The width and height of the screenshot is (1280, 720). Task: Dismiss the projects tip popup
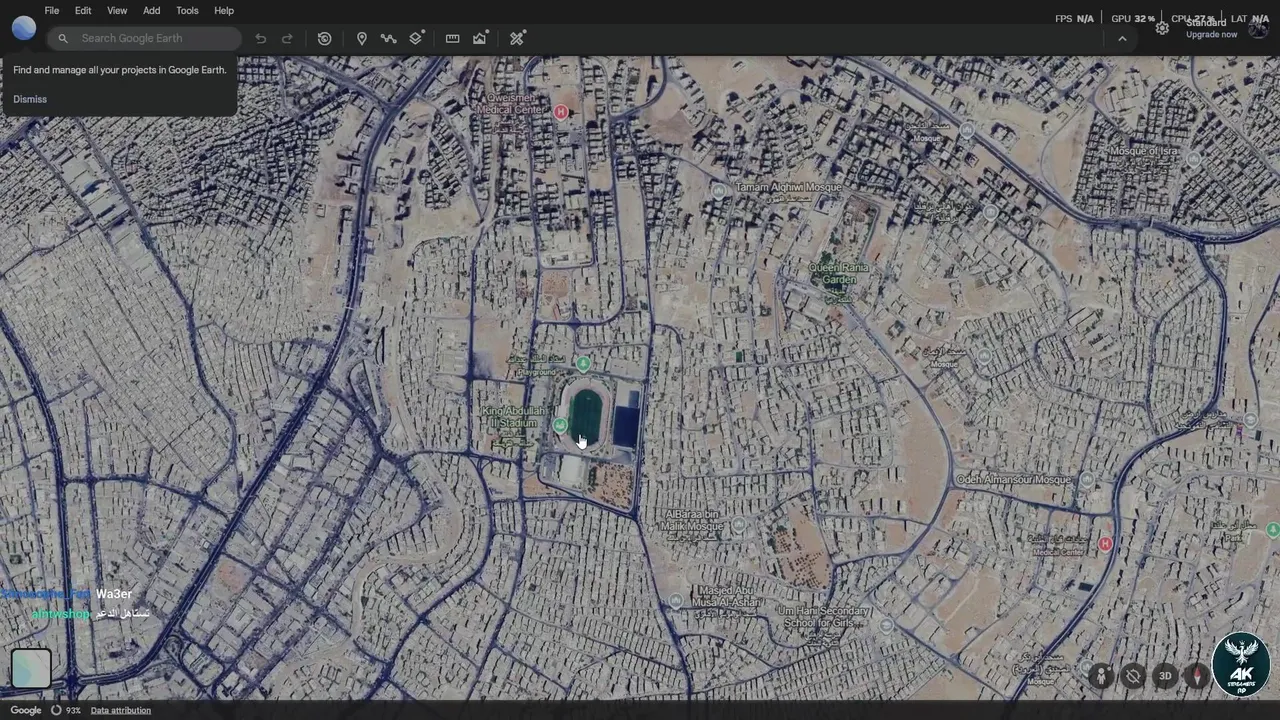[x=30, y=99]
